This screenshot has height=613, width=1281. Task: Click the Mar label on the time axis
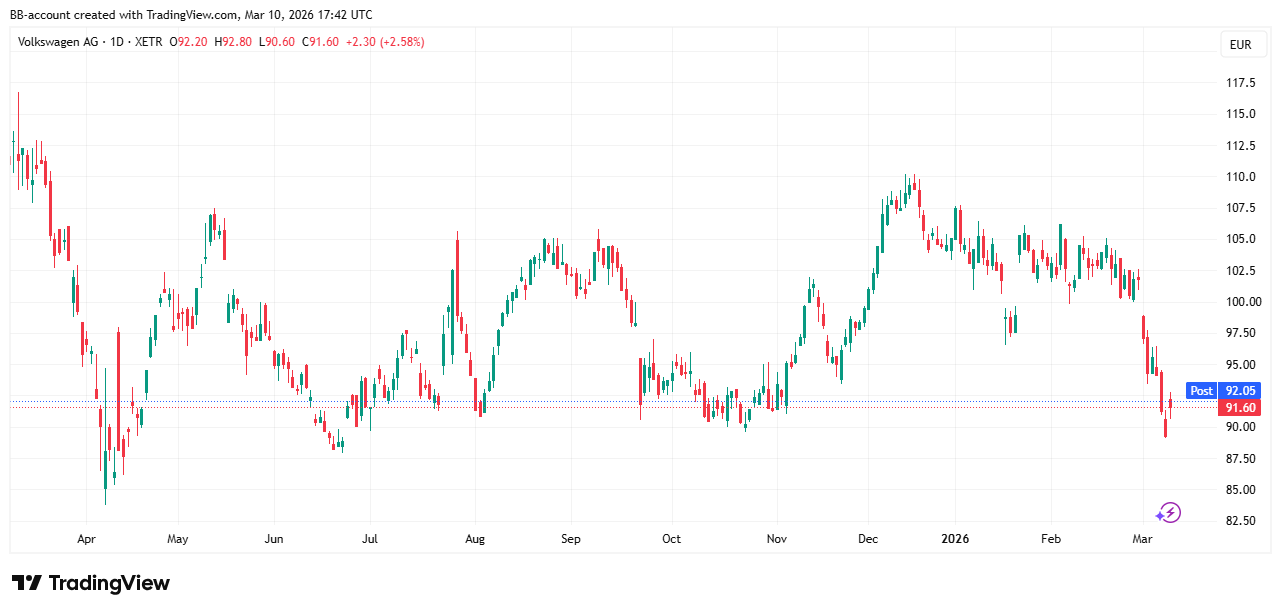point(1141,539)
